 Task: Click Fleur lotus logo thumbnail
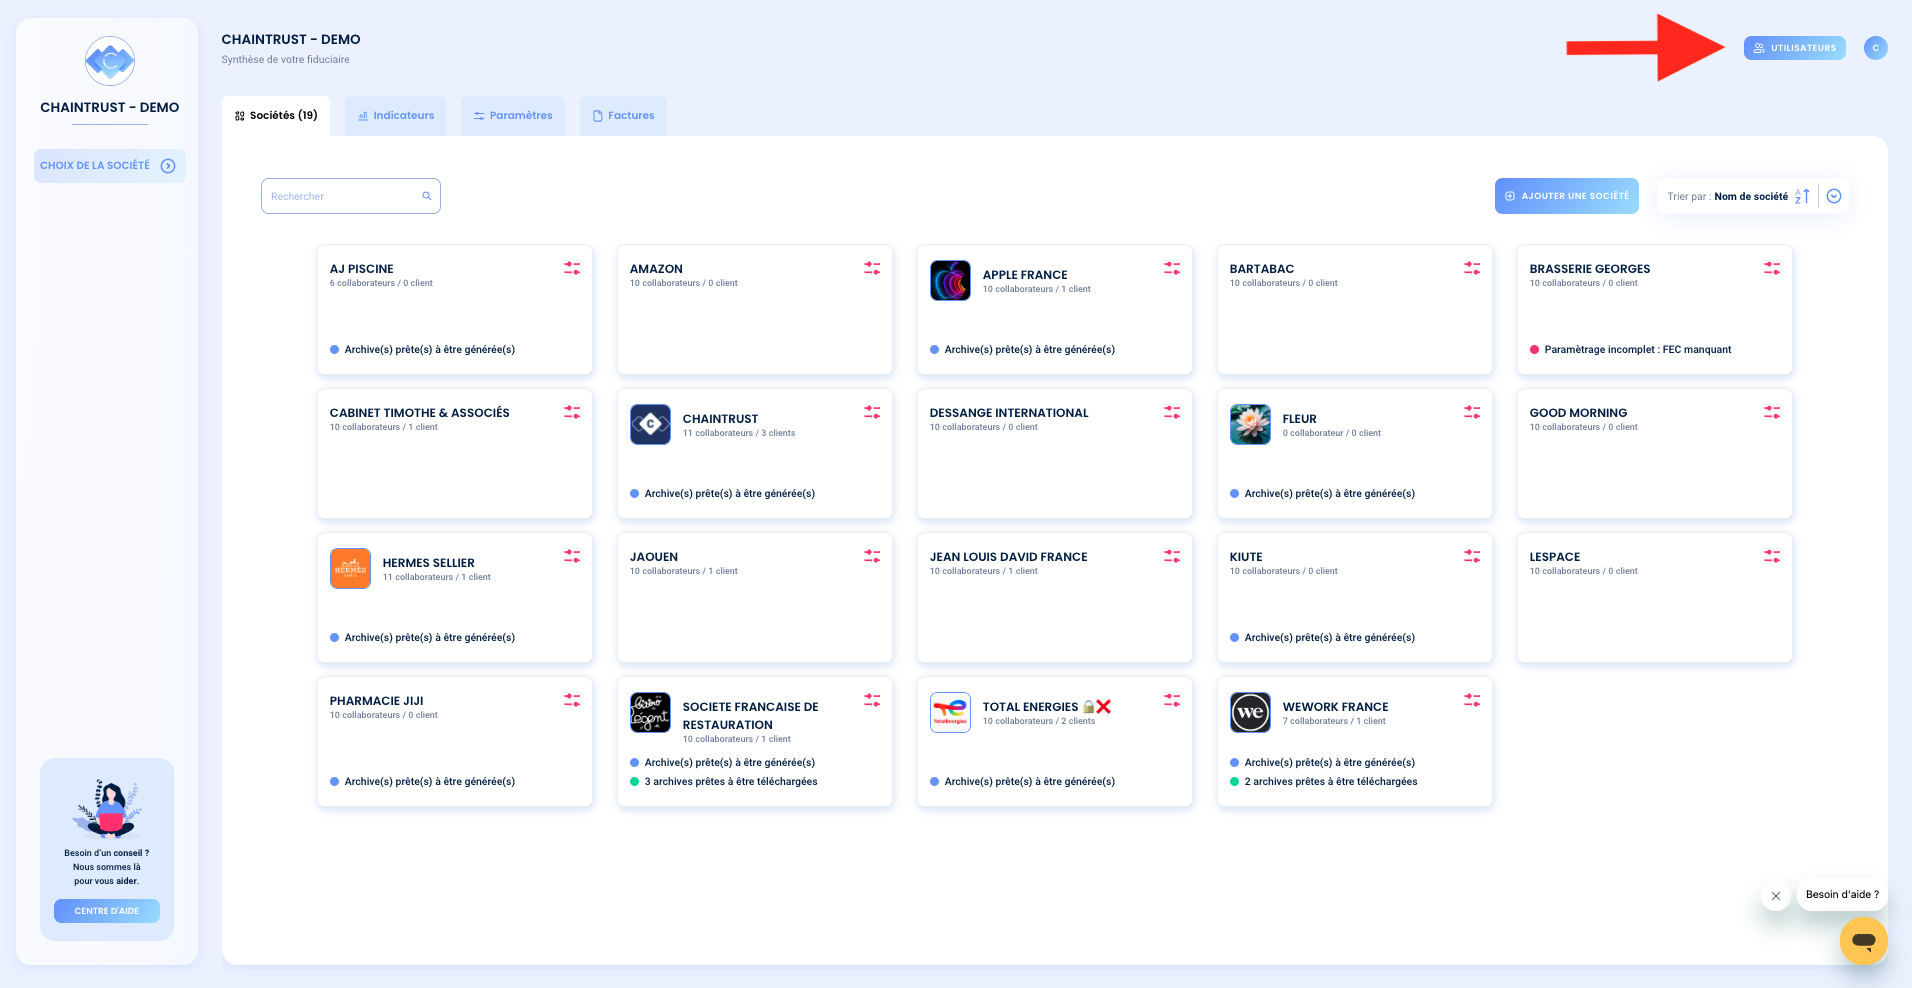pos(1250,425)
